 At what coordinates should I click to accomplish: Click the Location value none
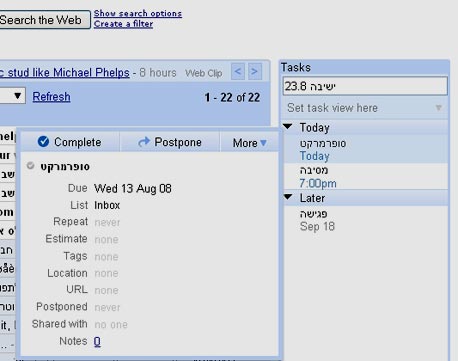(x=106, y=273)
